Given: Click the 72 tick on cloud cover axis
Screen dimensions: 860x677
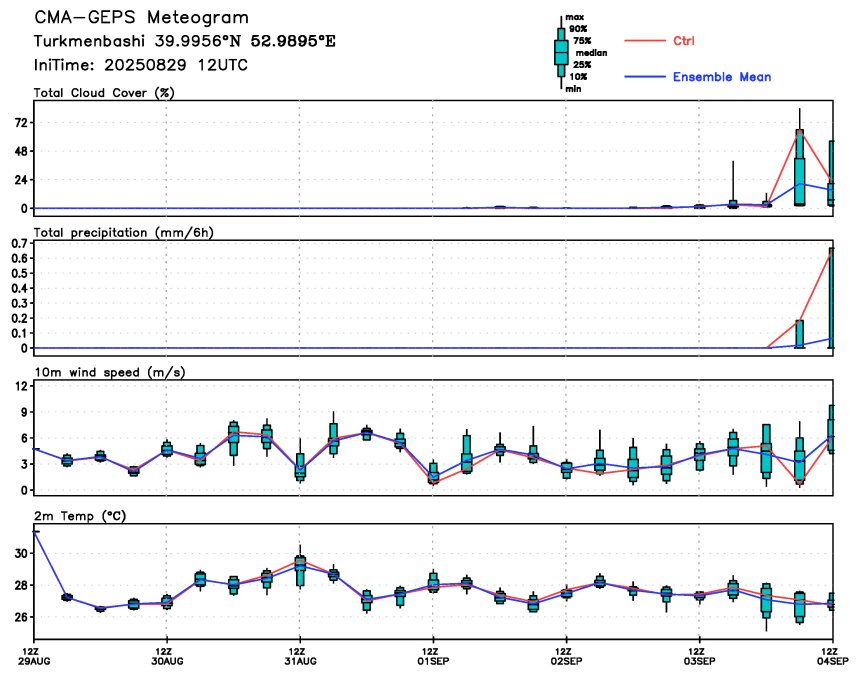Looking at the screenshot, I should (x=21, y=123).
